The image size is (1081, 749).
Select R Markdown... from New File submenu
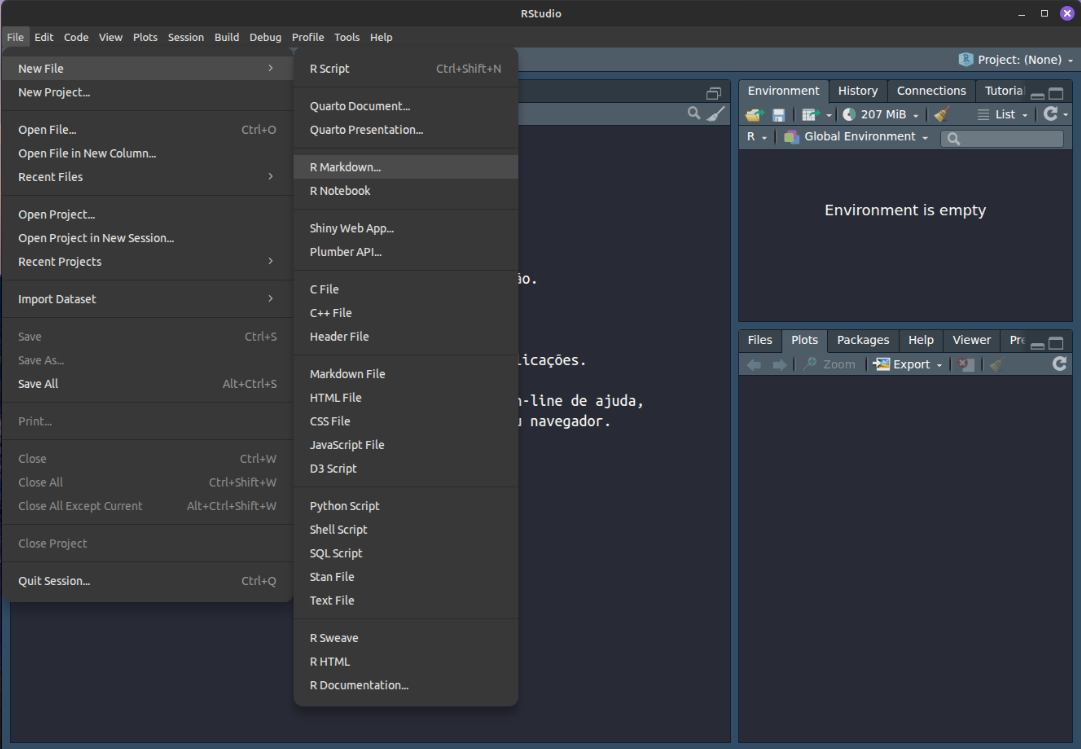pos(345,167)
